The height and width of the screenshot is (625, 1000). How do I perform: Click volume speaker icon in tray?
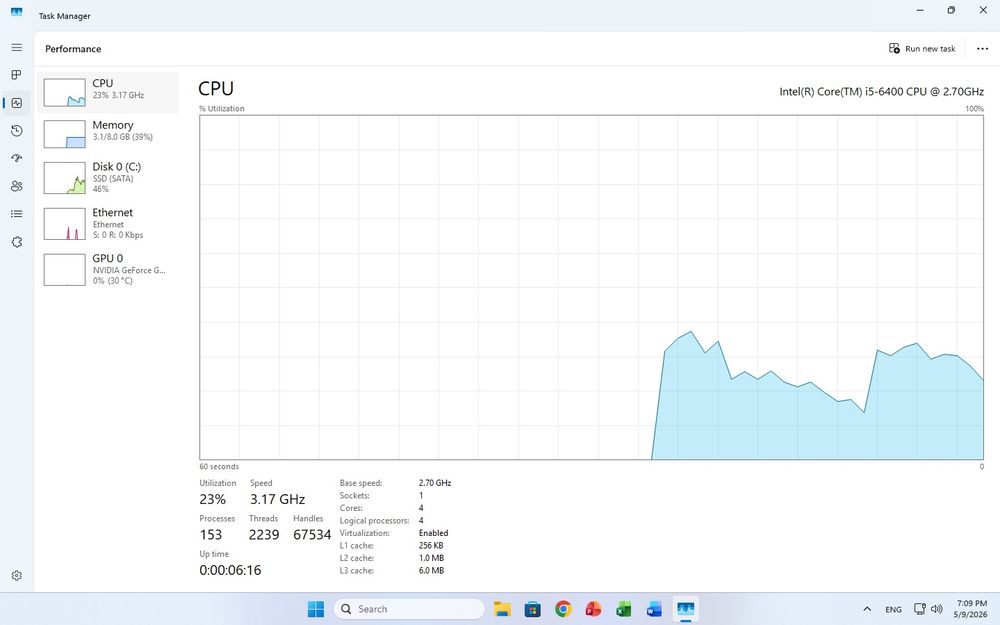pos(936,609)
